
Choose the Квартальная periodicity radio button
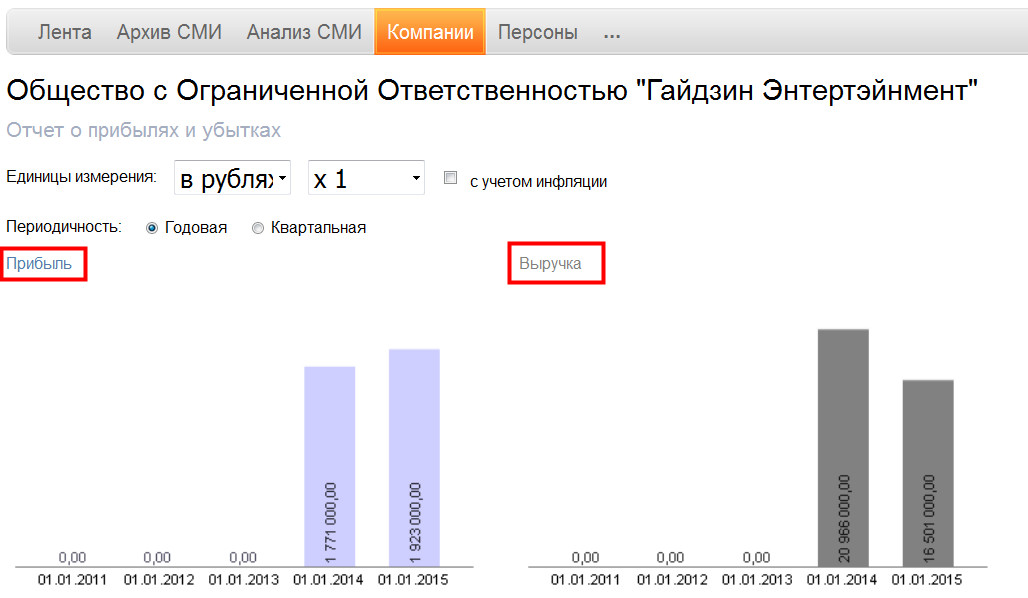point(258,228)
